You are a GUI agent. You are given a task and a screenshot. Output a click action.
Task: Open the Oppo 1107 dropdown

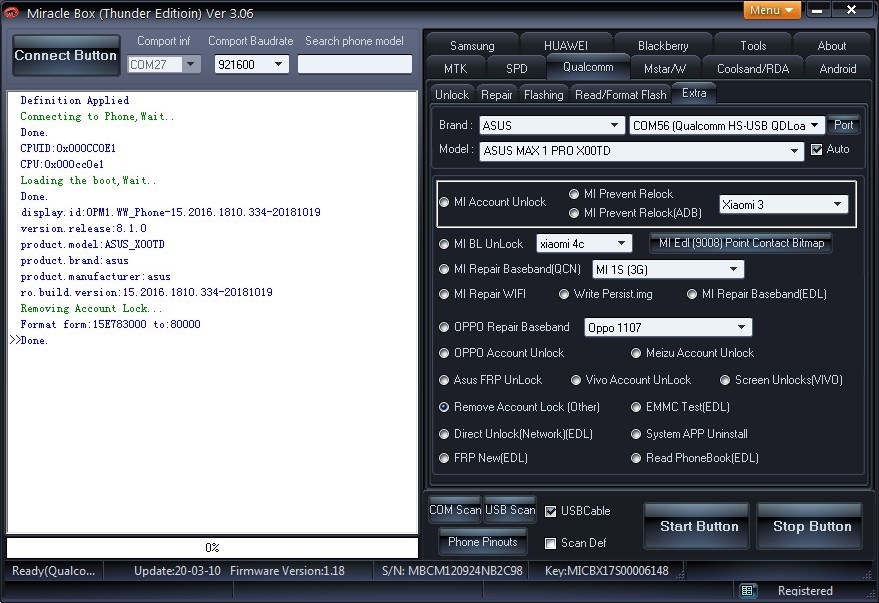(x=668, y=327)
